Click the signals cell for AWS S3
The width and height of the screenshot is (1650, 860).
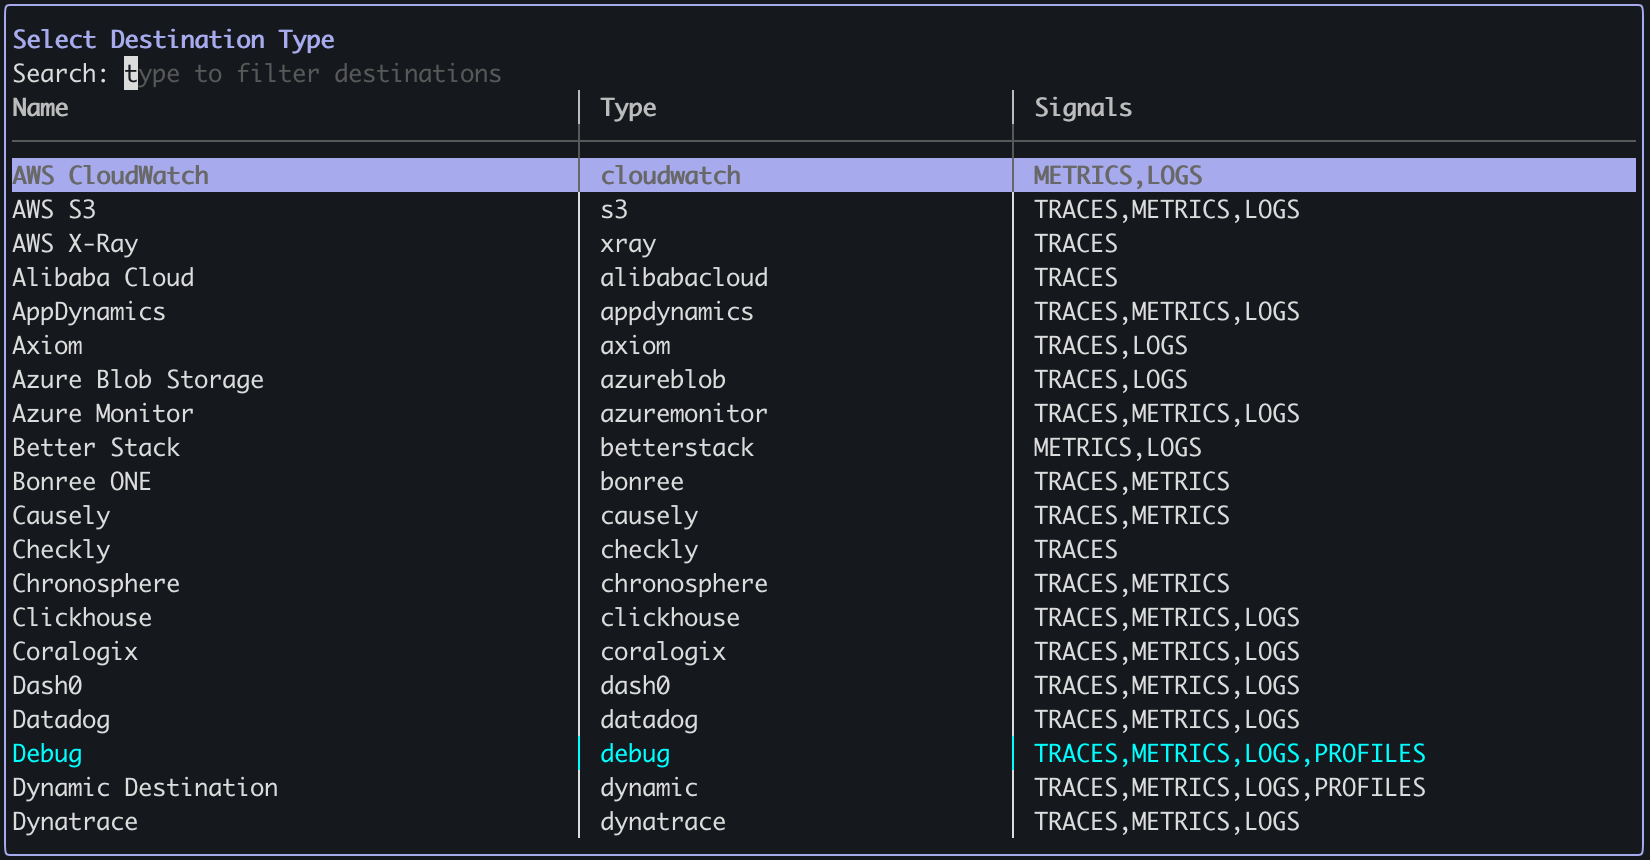point(1167,210)
